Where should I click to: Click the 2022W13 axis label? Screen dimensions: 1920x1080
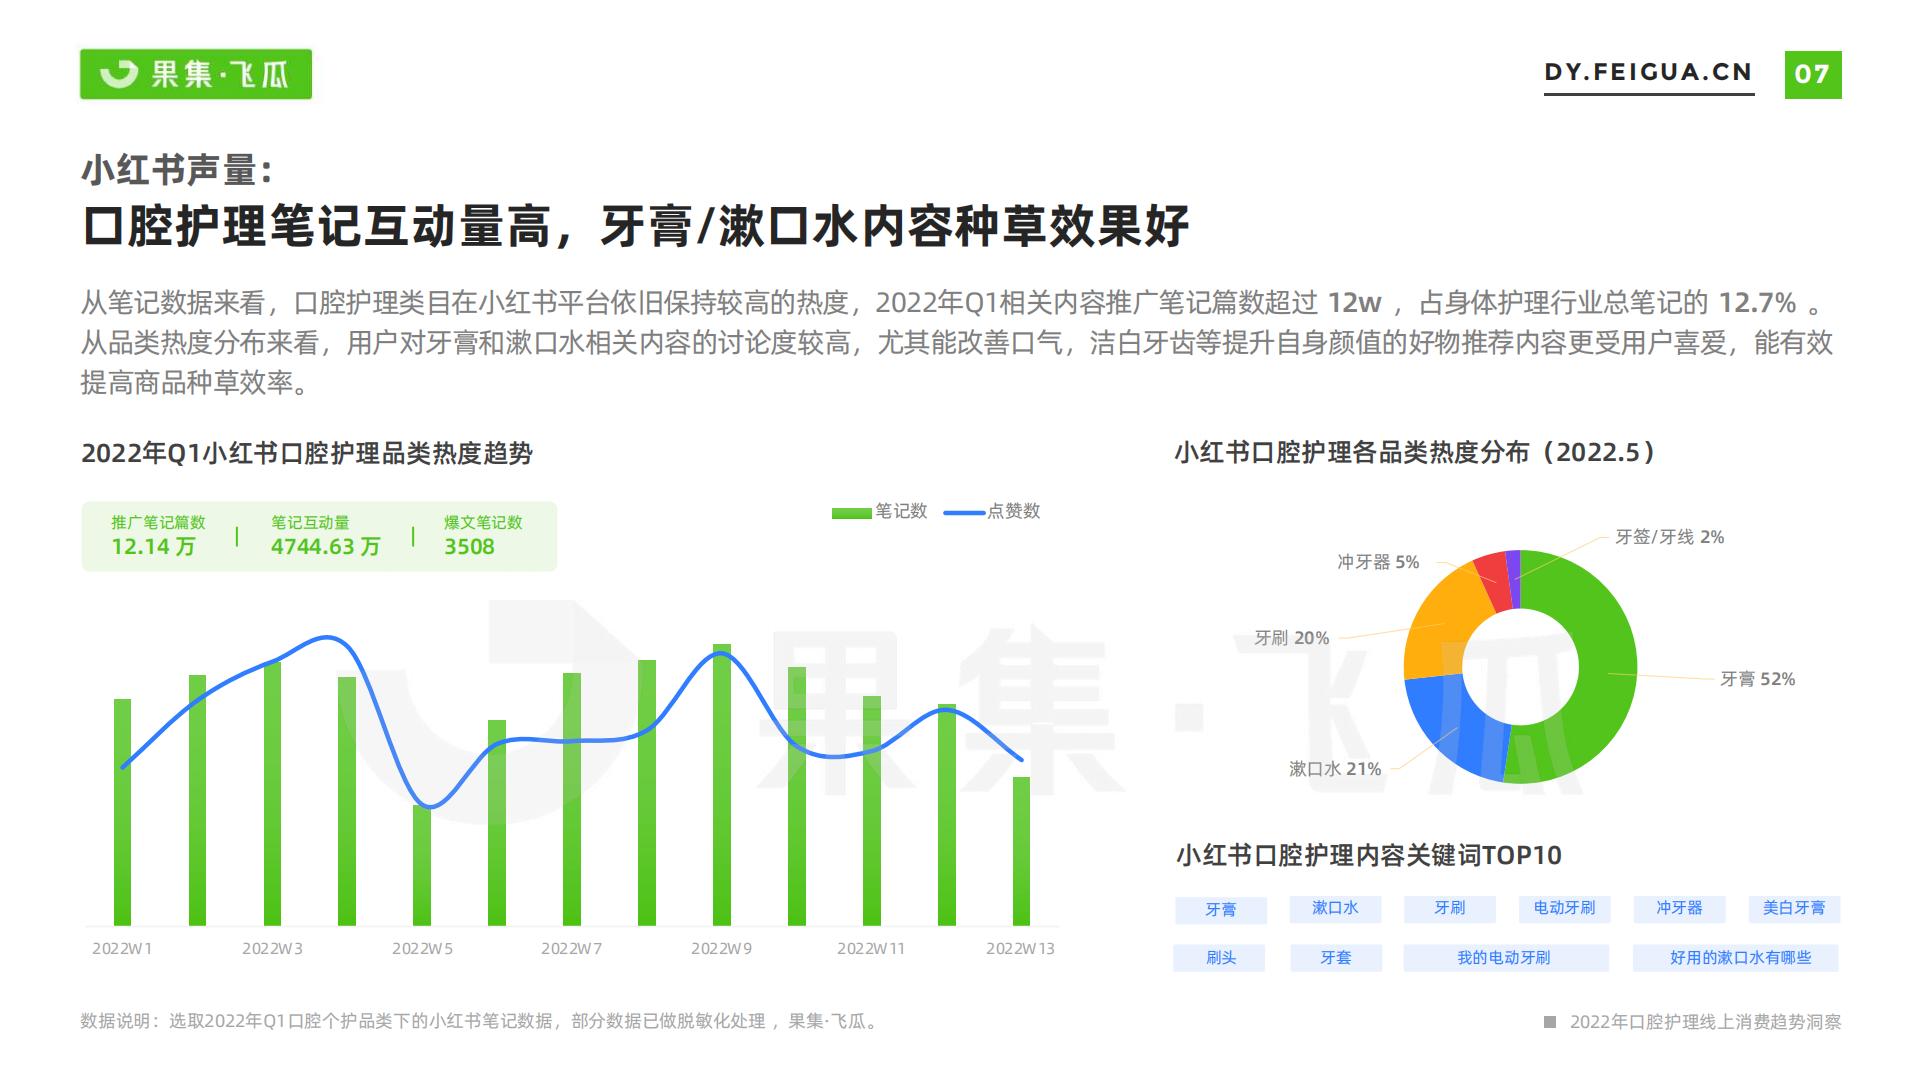[x=1020, y=948]
